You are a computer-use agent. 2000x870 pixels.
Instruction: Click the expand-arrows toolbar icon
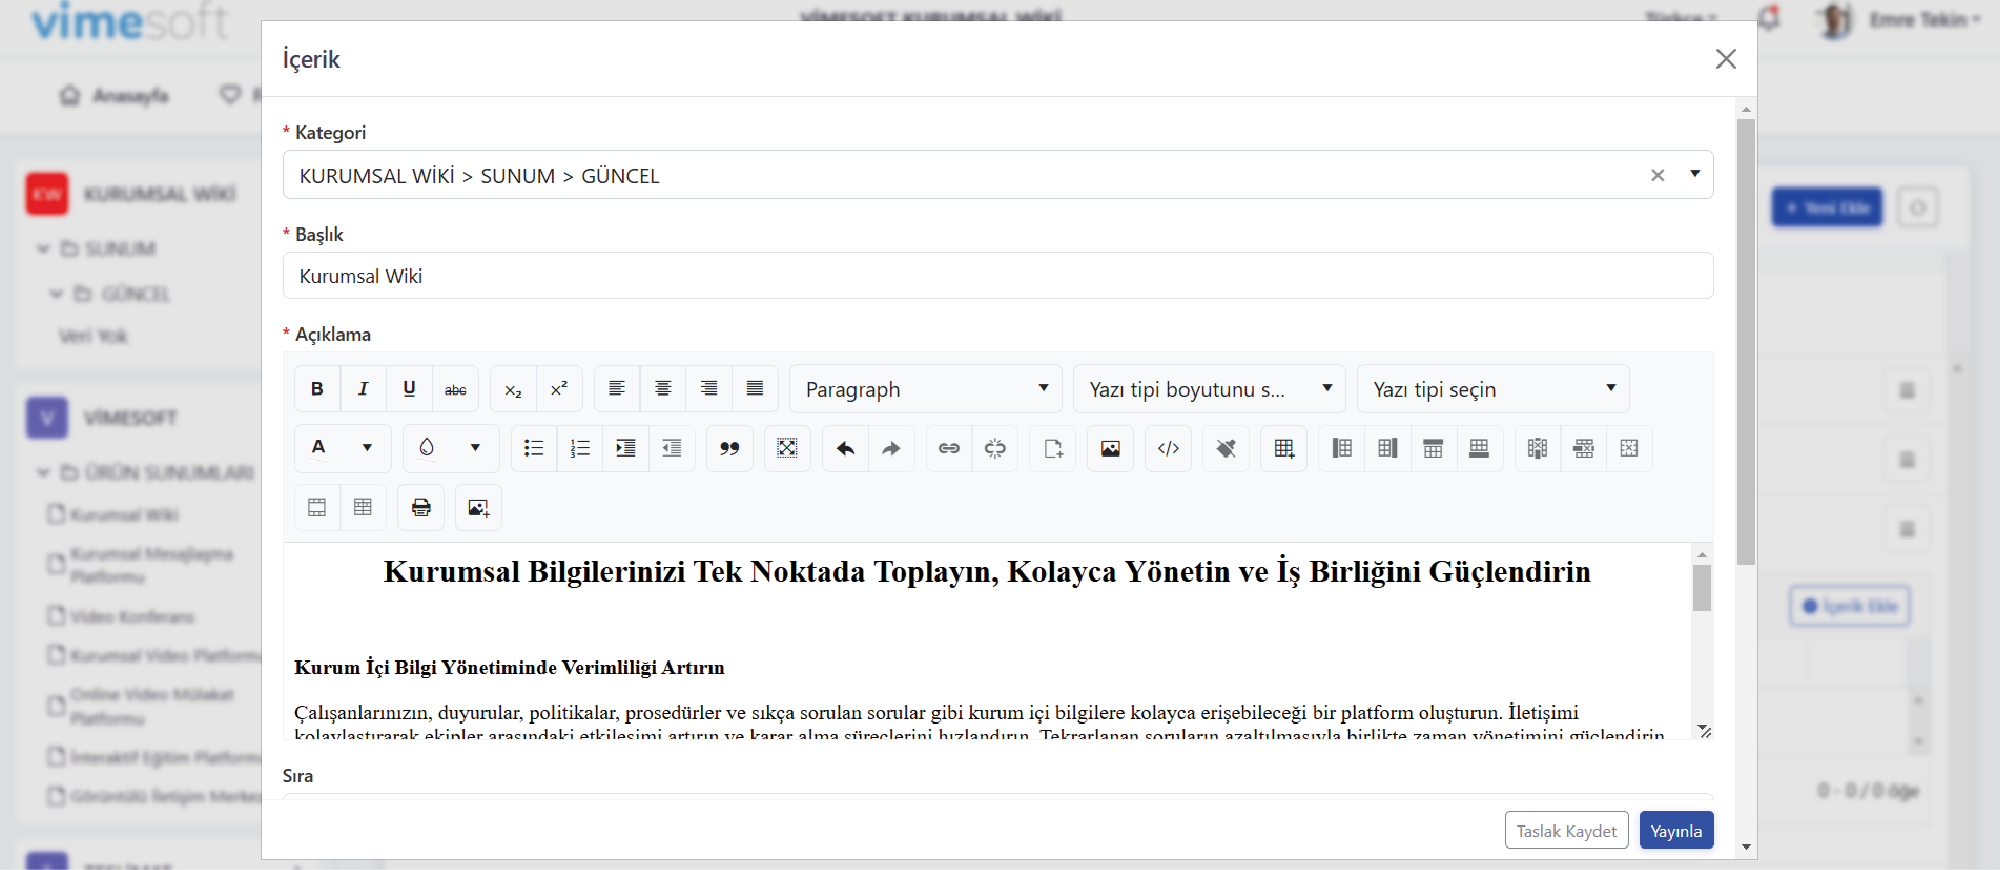788,448
